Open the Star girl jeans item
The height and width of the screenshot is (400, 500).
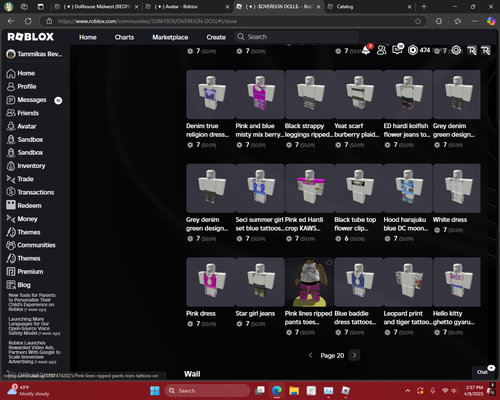(x=260, y=282)
